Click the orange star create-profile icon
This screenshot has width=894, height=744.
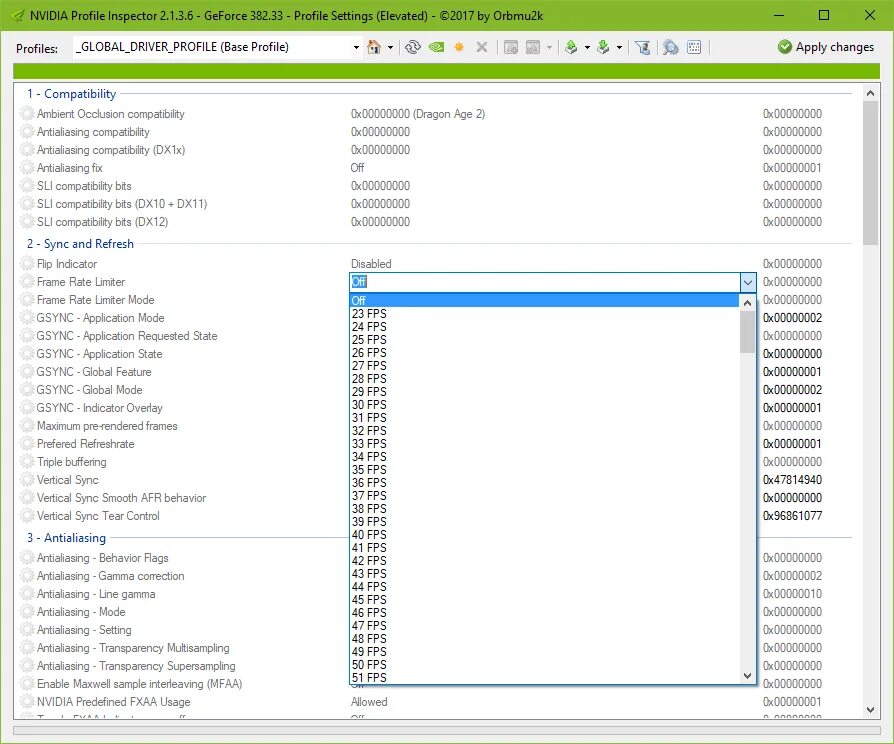click(x=459, y=47)
